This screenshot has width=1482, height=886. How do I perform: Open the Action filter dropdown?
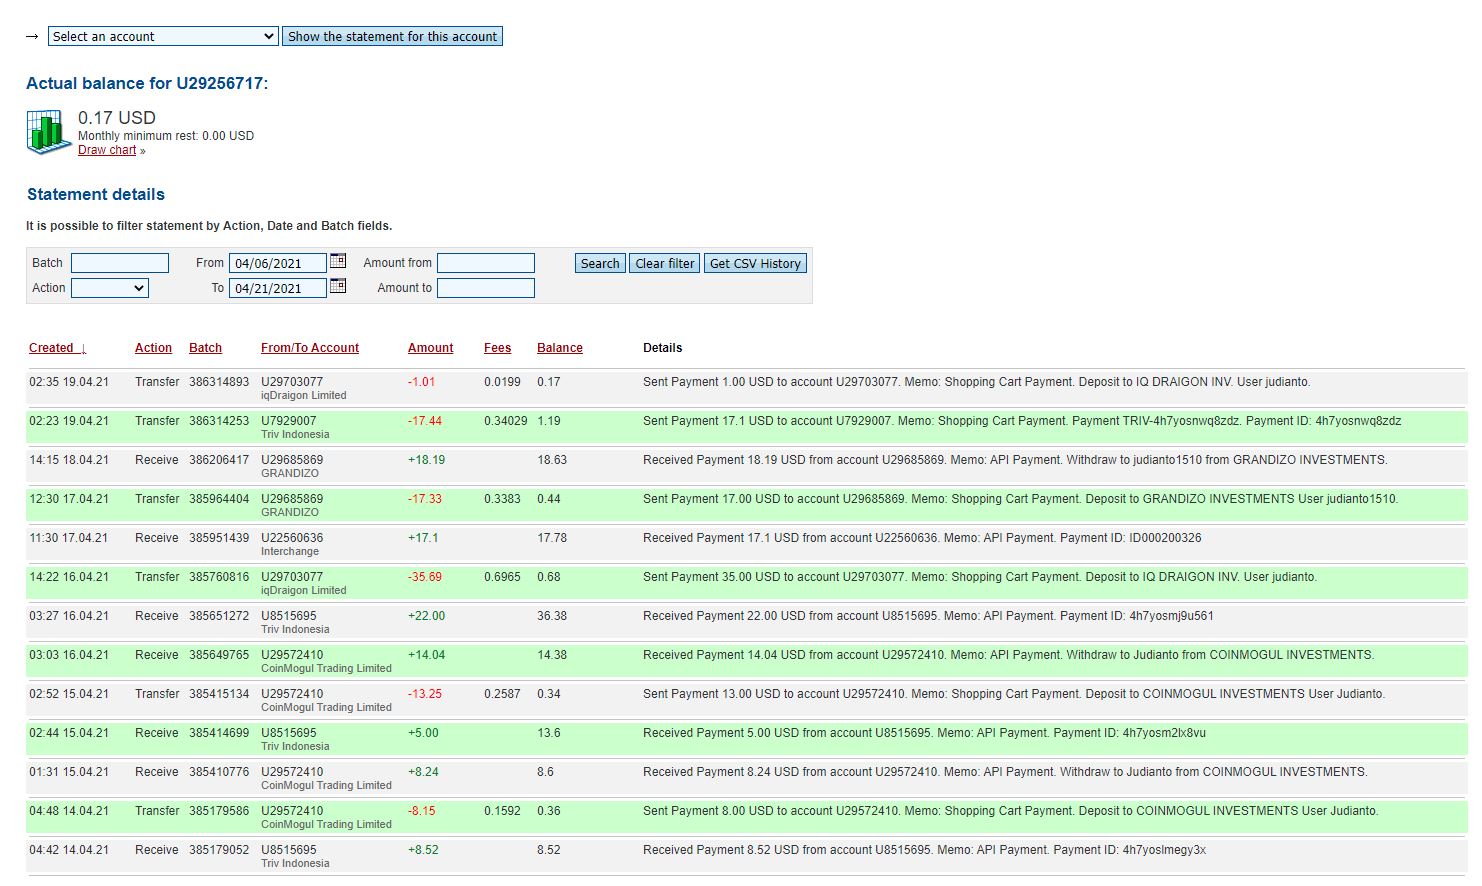(x=110, y=288)
